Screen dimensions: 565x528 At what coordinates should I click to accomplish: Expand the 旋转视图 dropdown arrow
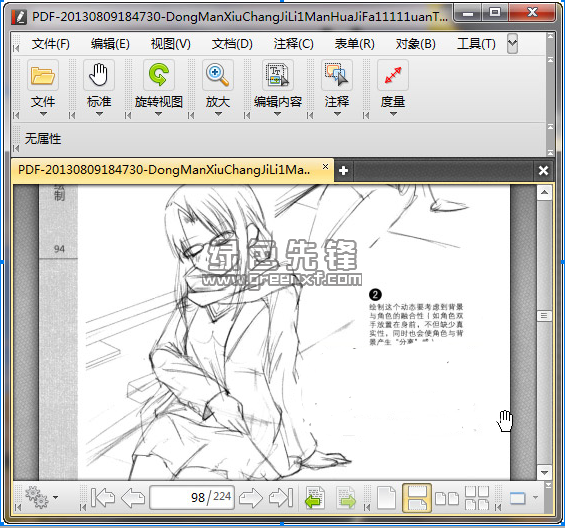pyautogui.click(x=159, y=114)
